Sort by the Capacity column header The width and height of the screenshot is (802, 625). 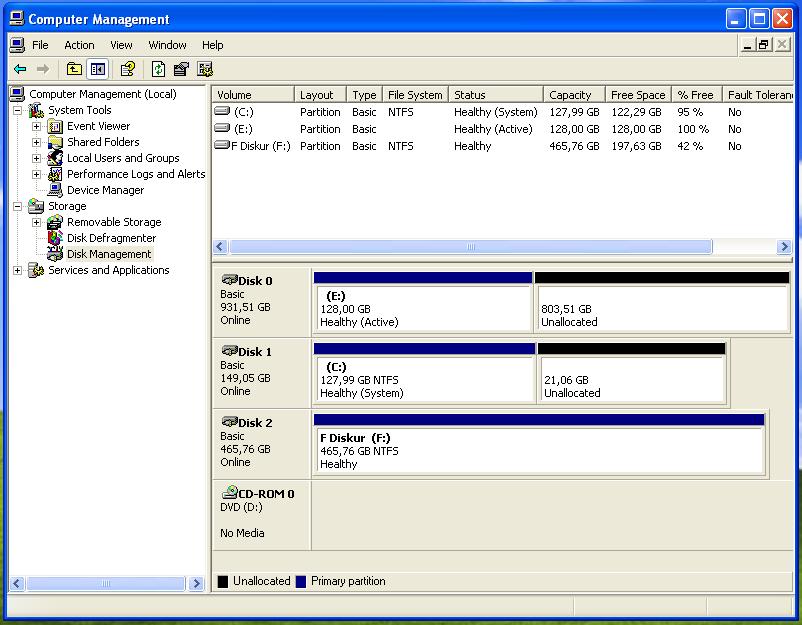tap(572, 95)
